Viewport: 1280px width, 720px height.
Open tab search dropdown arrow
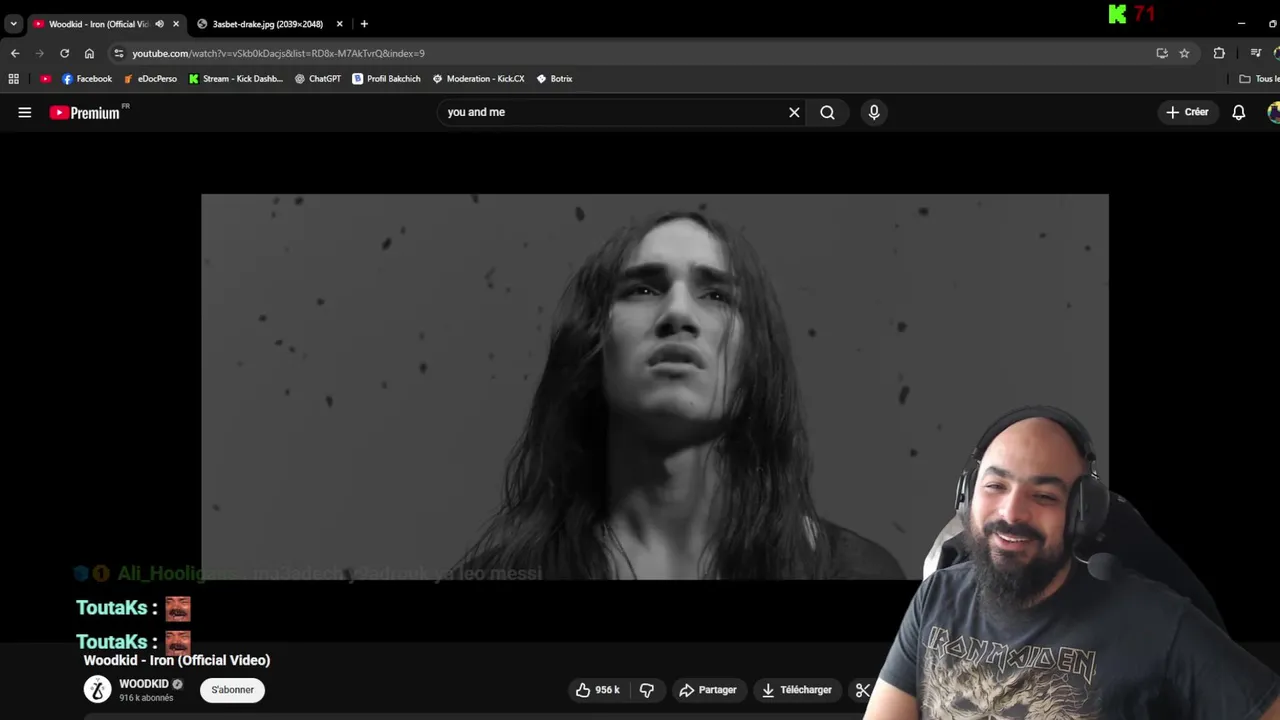pyautogui.click(x=13, y=24)
